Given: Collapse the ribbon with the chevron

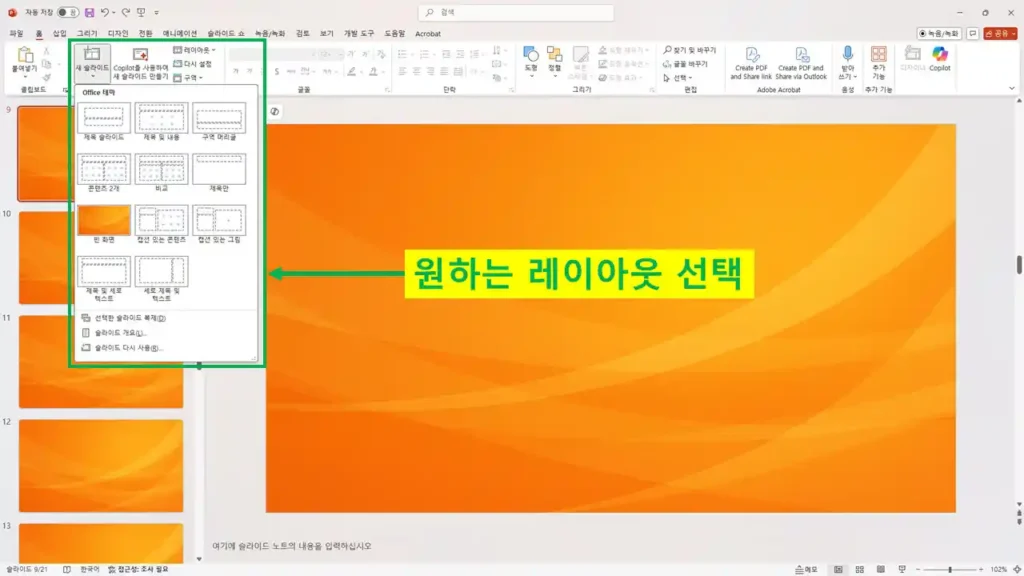Looking at the screenshot, I should pyautogui.click(x=1012, y=88).
